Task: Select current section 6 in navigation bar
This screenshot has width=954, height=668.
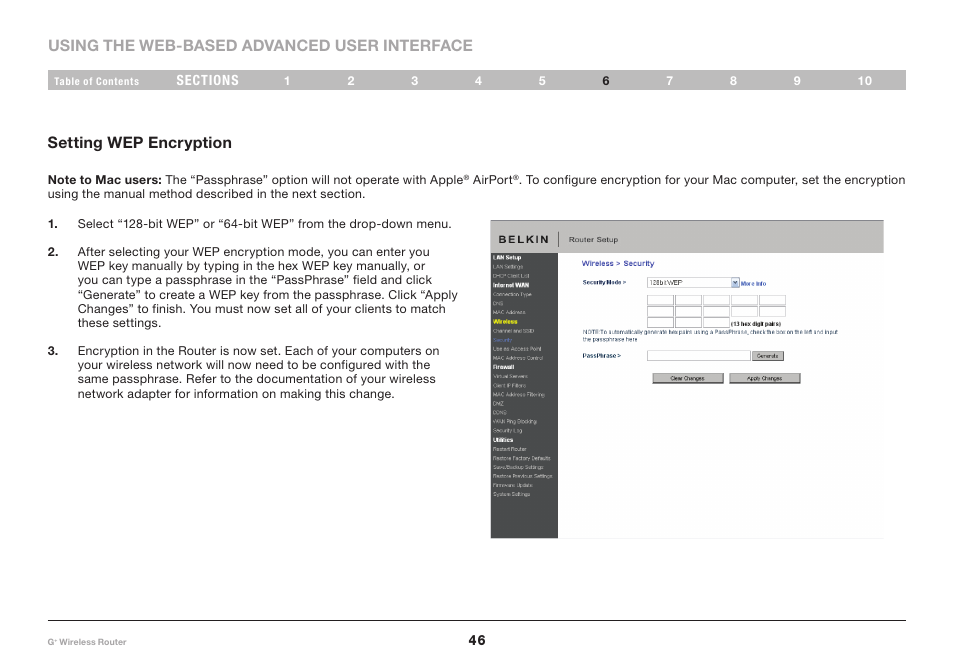Action: click(606, 81)
